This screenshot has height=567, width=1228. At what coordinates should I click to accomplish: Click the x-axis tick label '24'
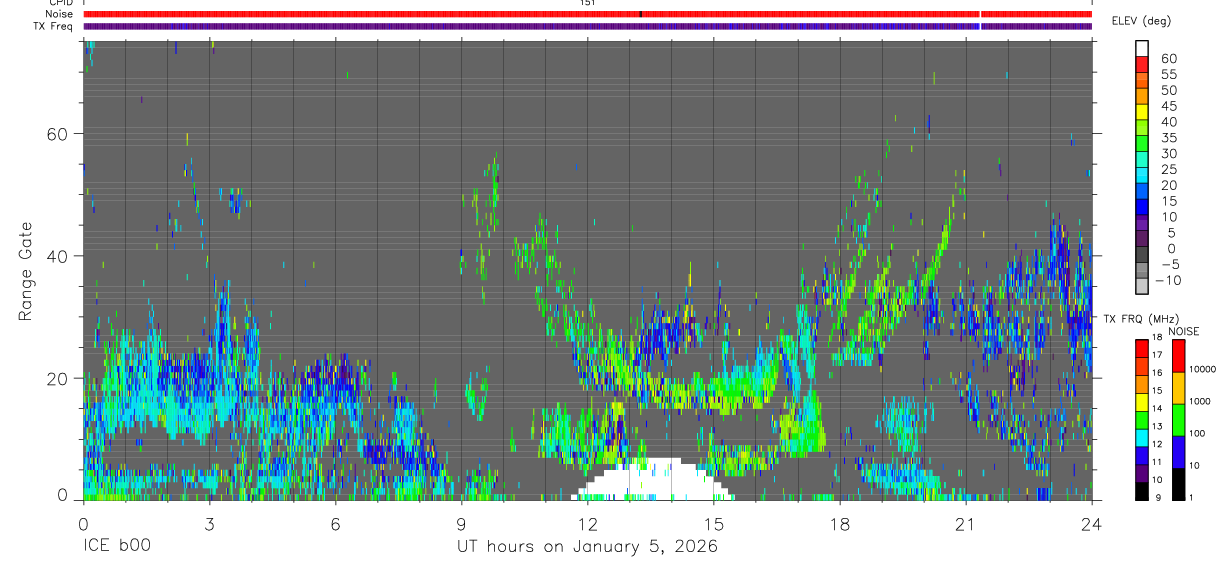pos(1091,523)
